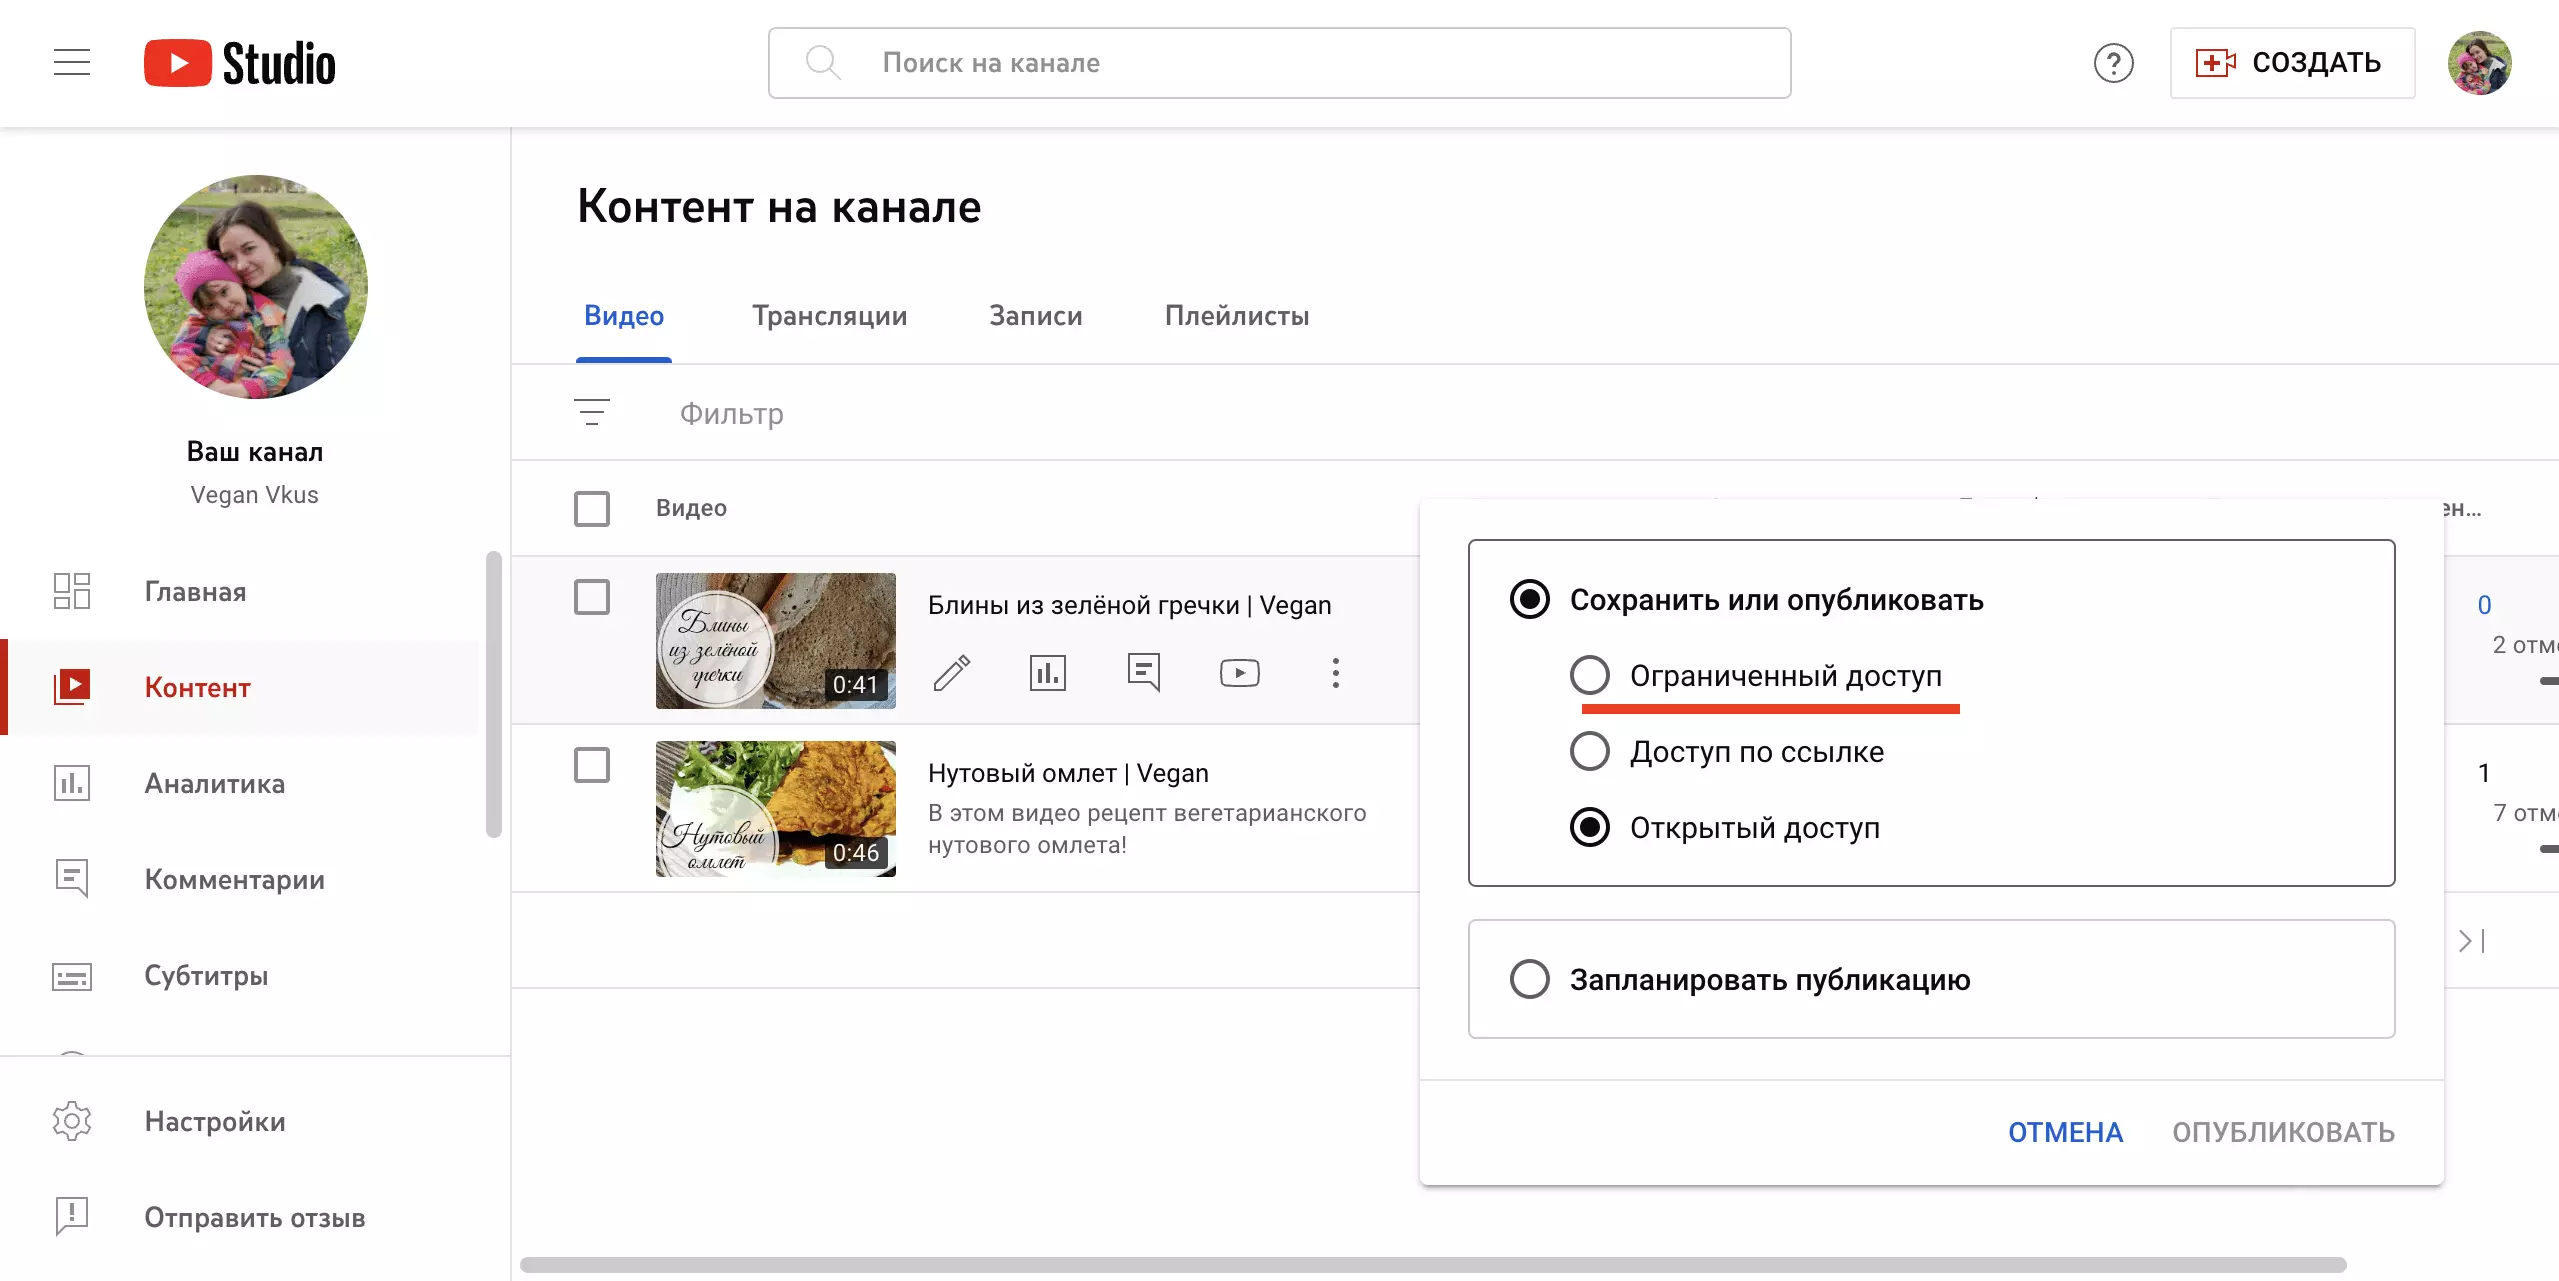Select Ограниченный доступ radio option
The image size is (2559, 1281).
pos(1590,675)
